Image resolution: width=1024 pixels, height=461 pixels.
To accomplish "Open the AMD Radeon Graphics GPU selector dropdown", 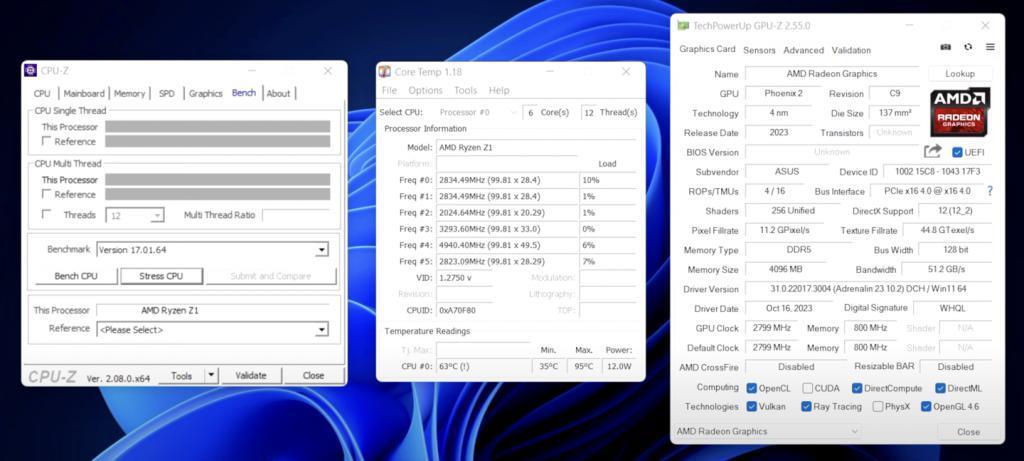I will [x=768, y=431].
